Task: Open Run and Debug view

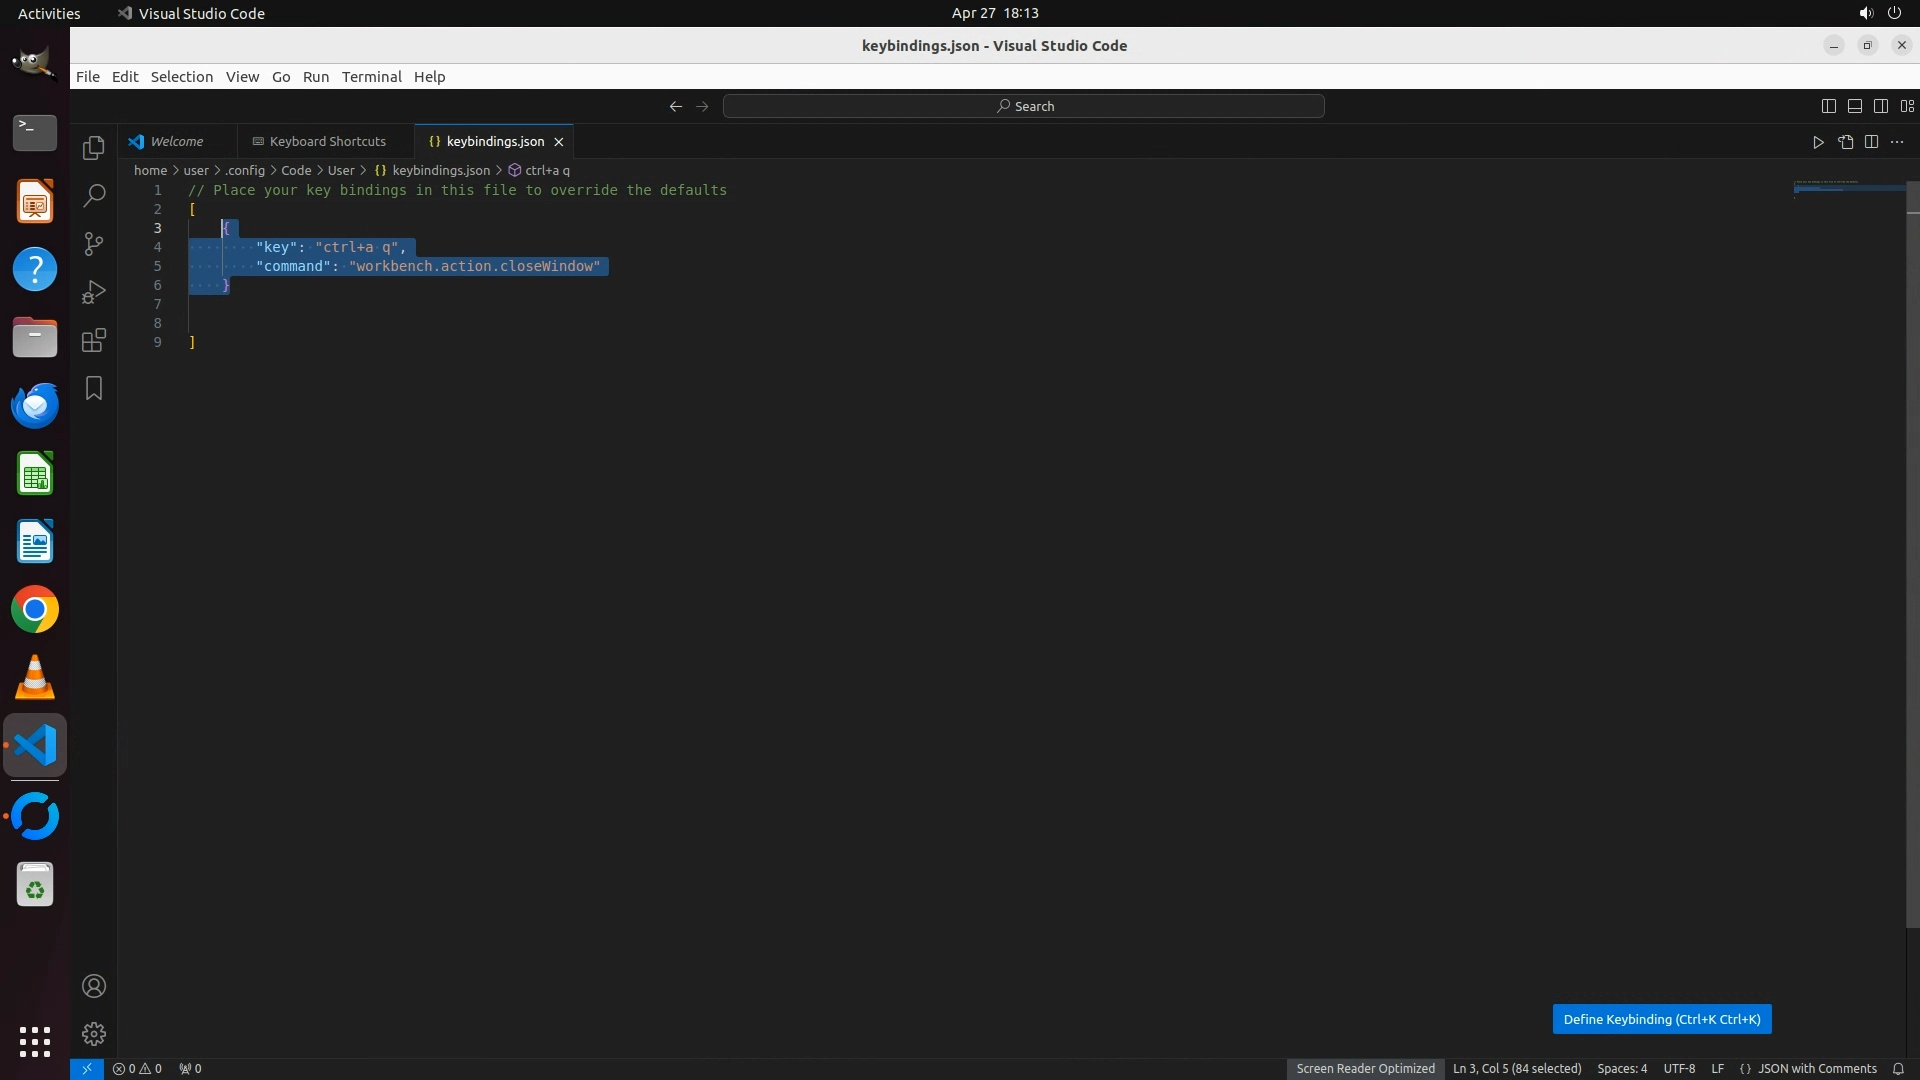Action: [94, 292]
